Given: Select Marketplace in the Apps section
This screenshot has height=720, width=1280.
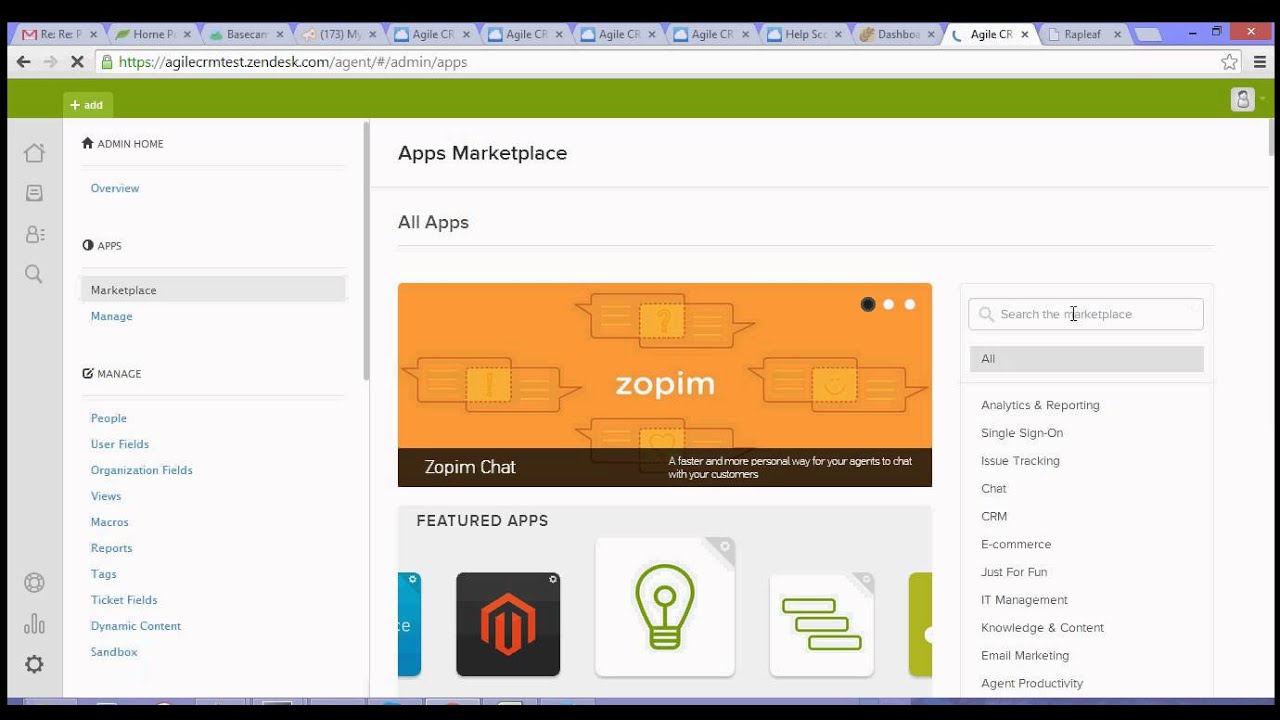Looking at the screenshot, I should point(213,290).
